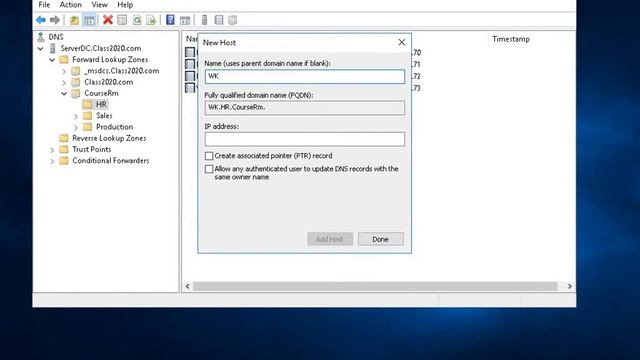Expand the Sales subdomain
Viewport: 640px width, 360px height.
76,116
